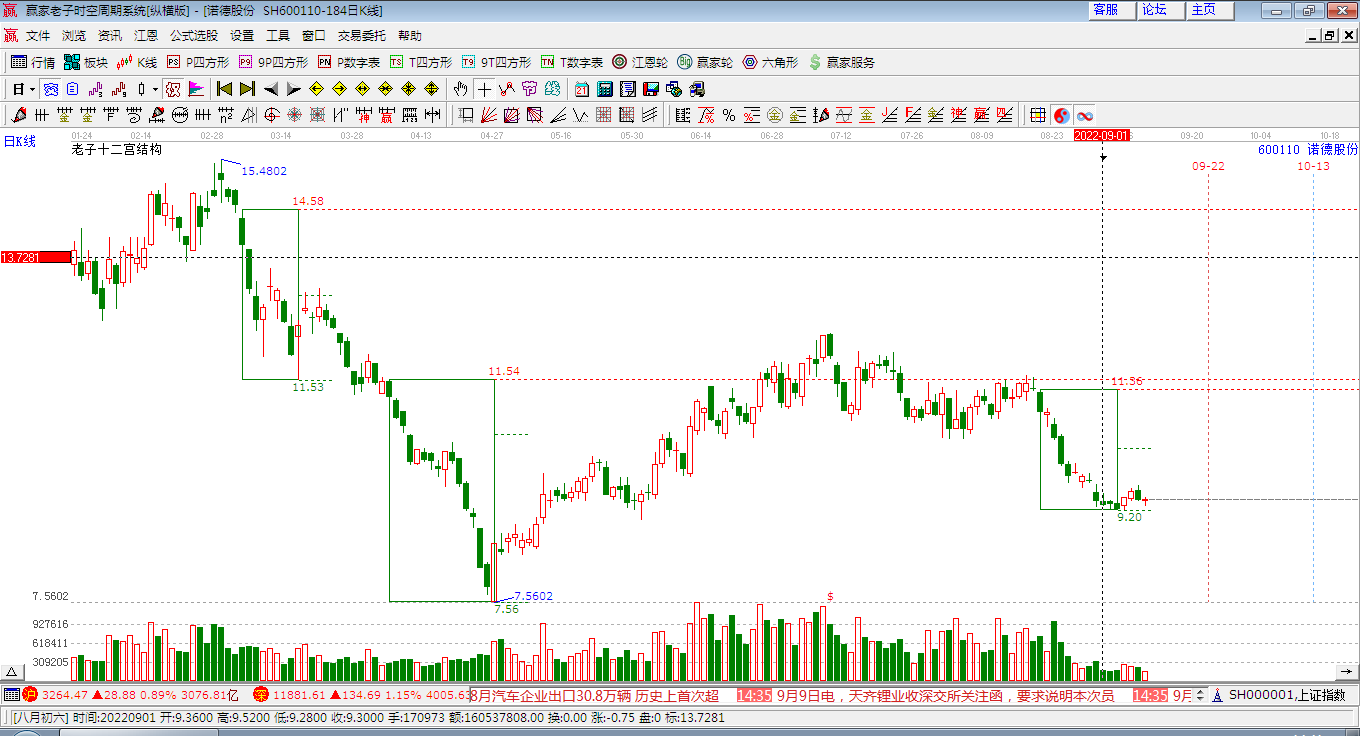
Task: Open the calculator icon
Action: (x=603, y=89)
